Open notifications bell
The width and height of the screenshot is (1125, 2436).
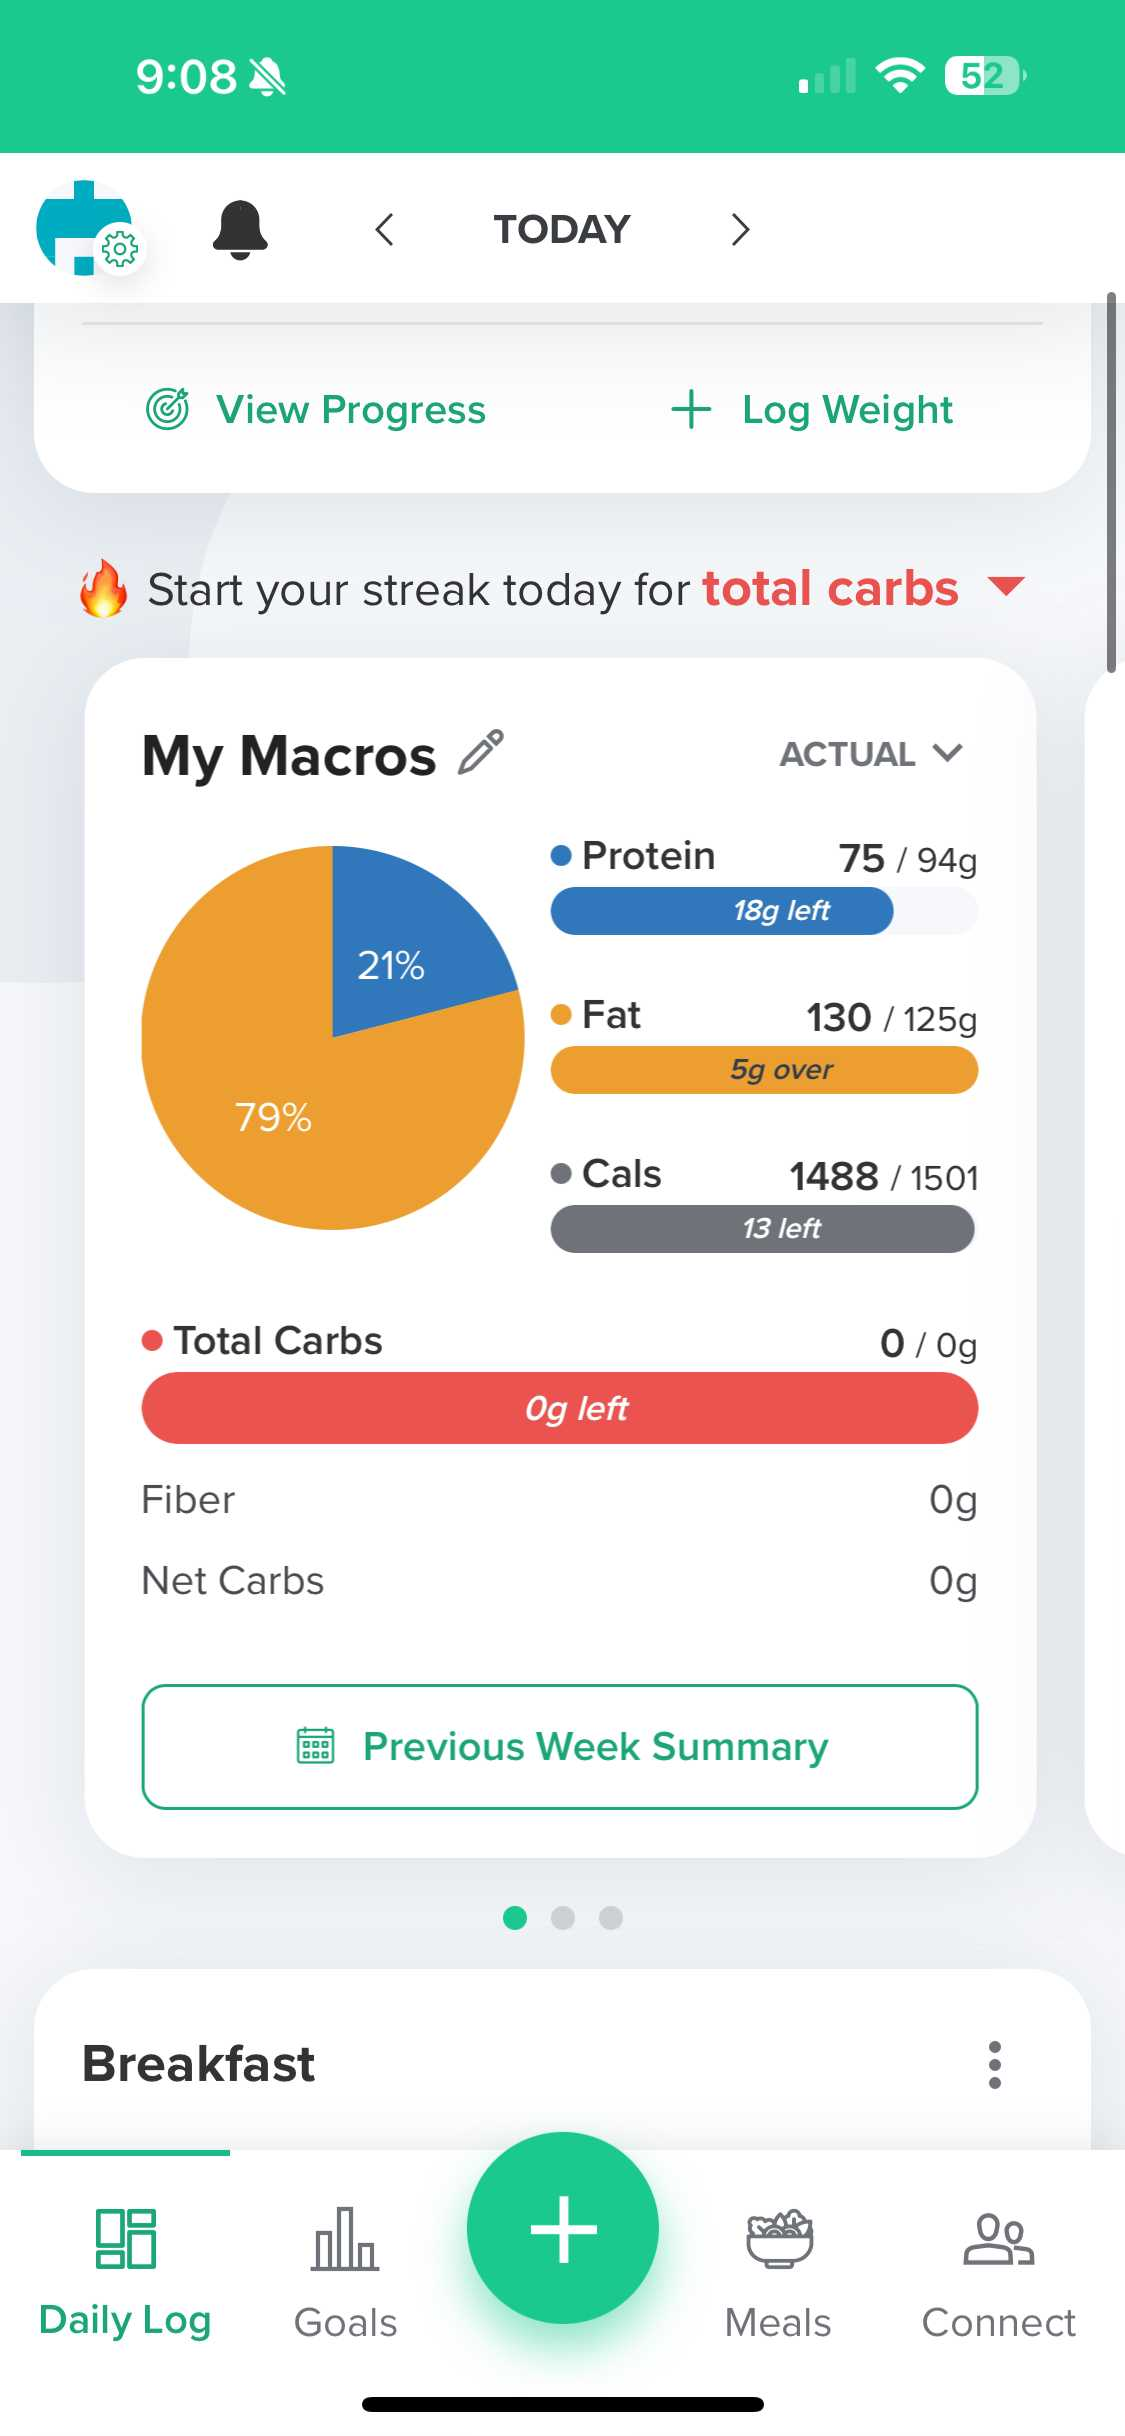point(240,229)
